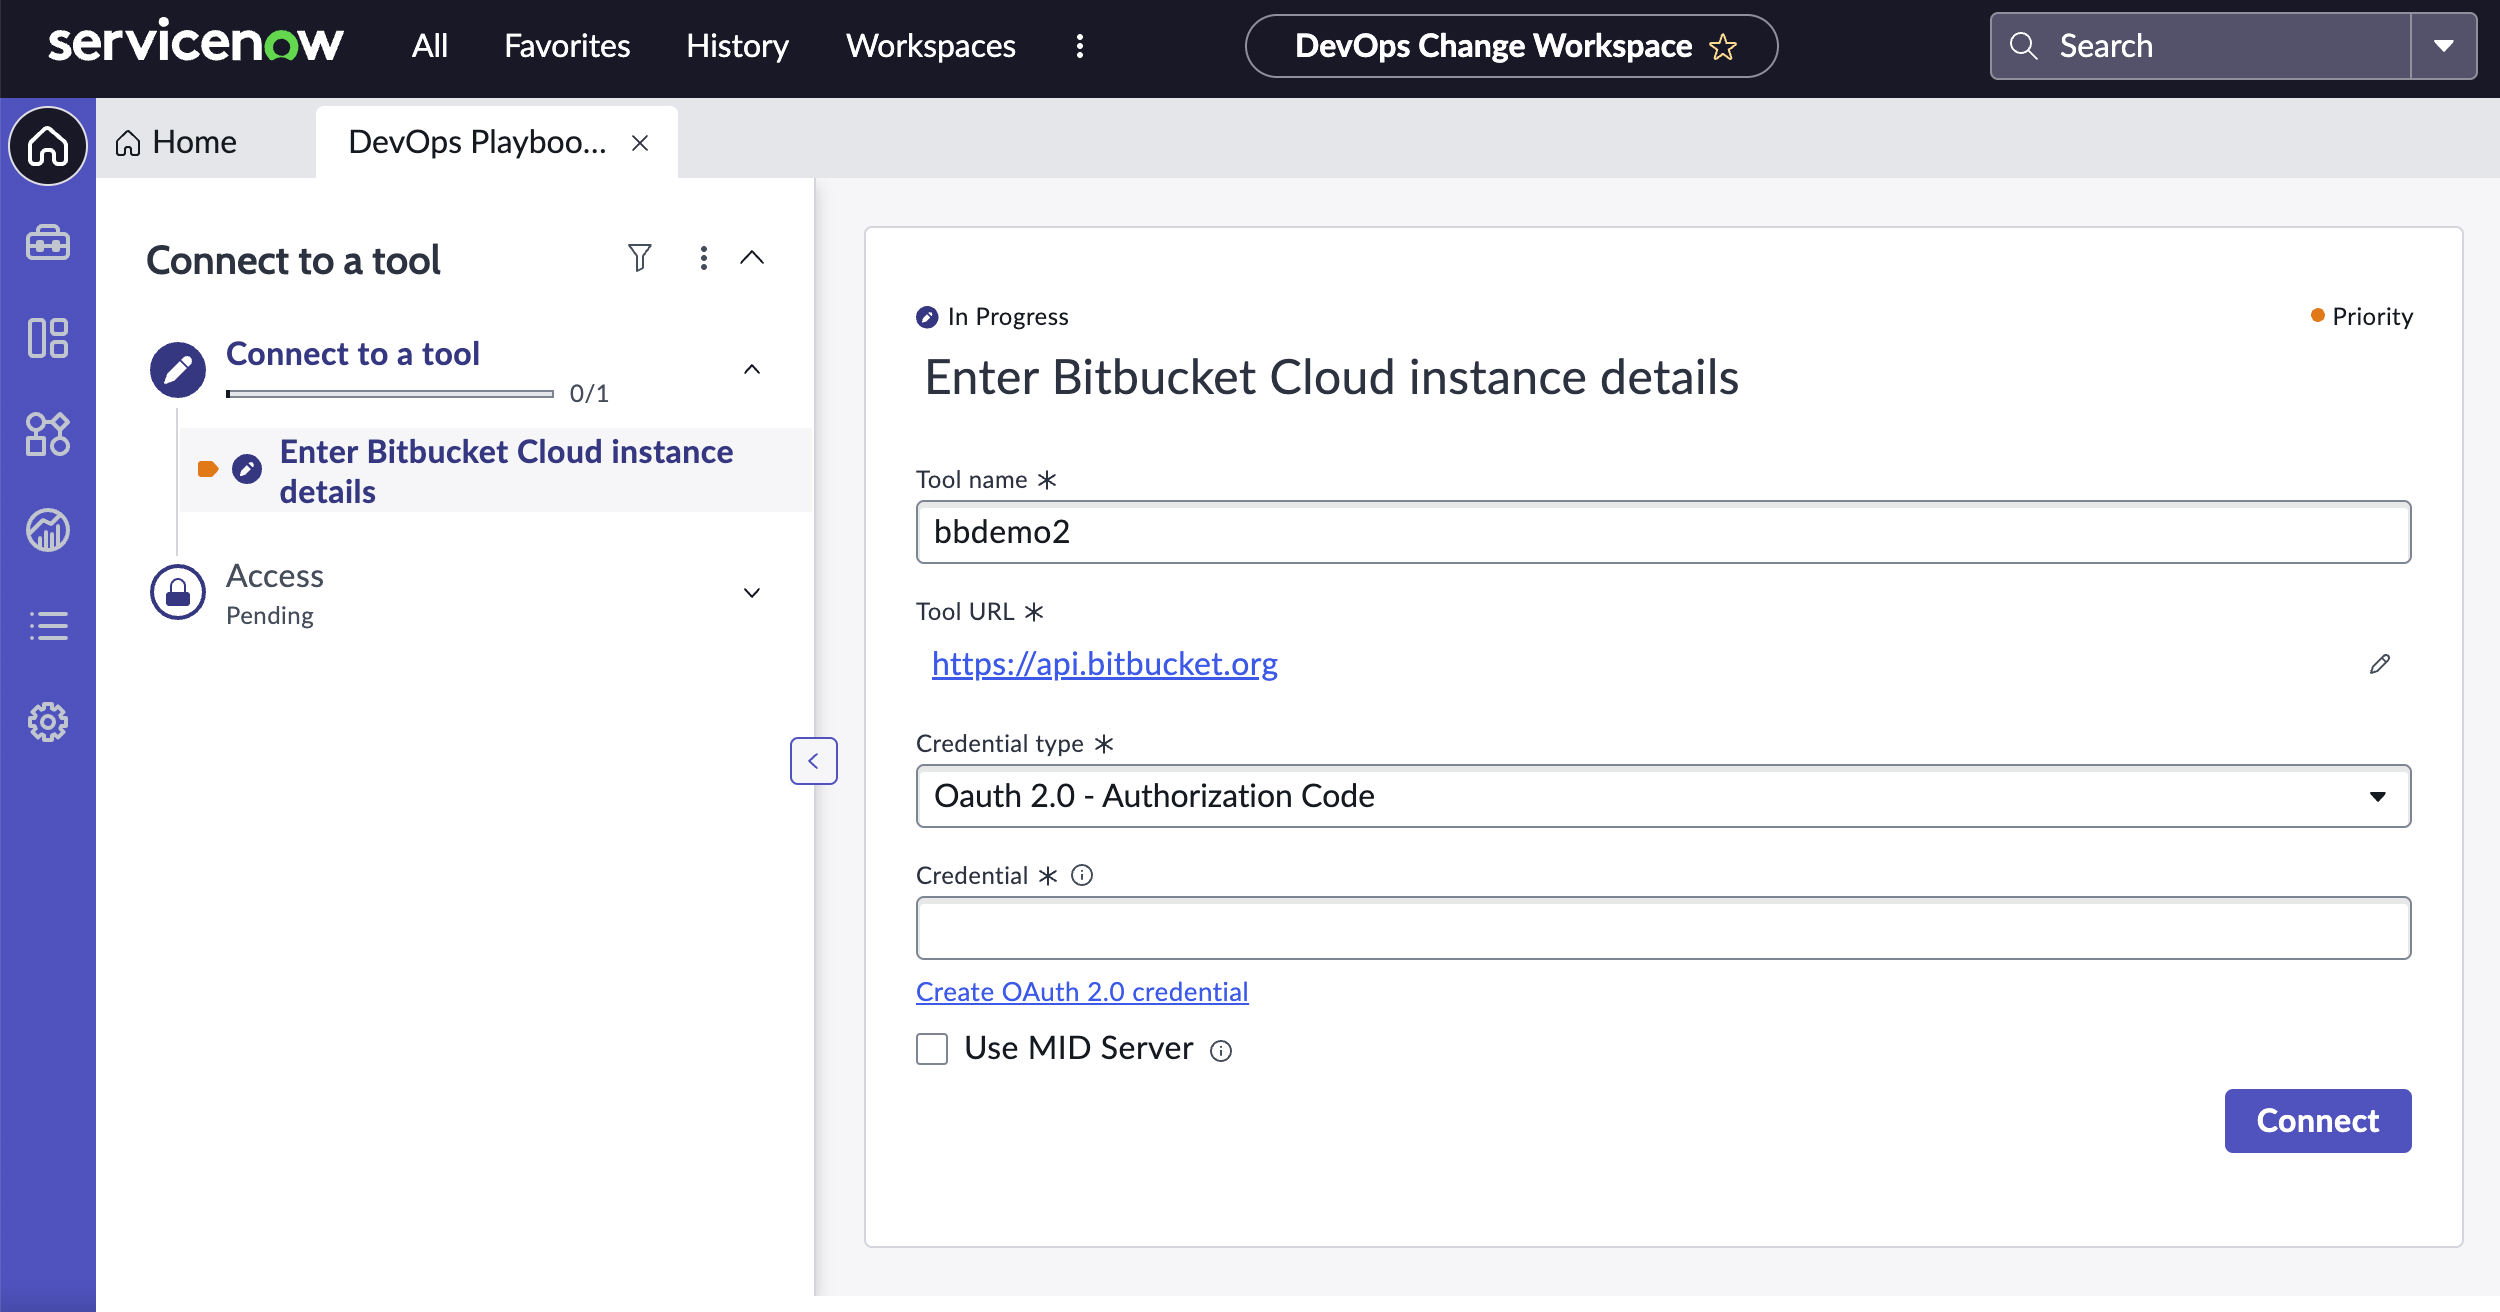Click the Access Pending status text
This screenshot has height=1312, width=2500.
[270, 616]
